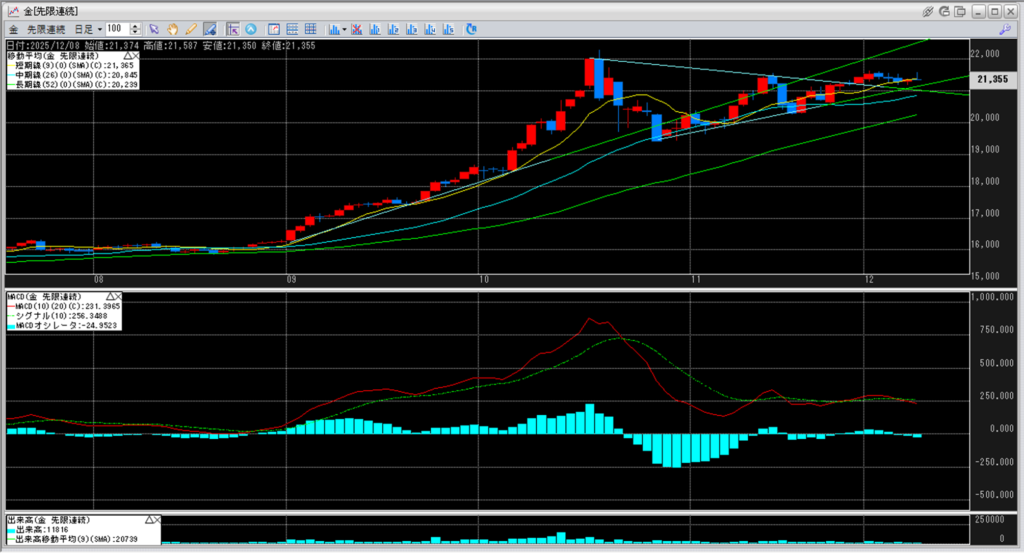Activate the hand pan tool
1024x553 pixels.
click(x=173, y=29)
